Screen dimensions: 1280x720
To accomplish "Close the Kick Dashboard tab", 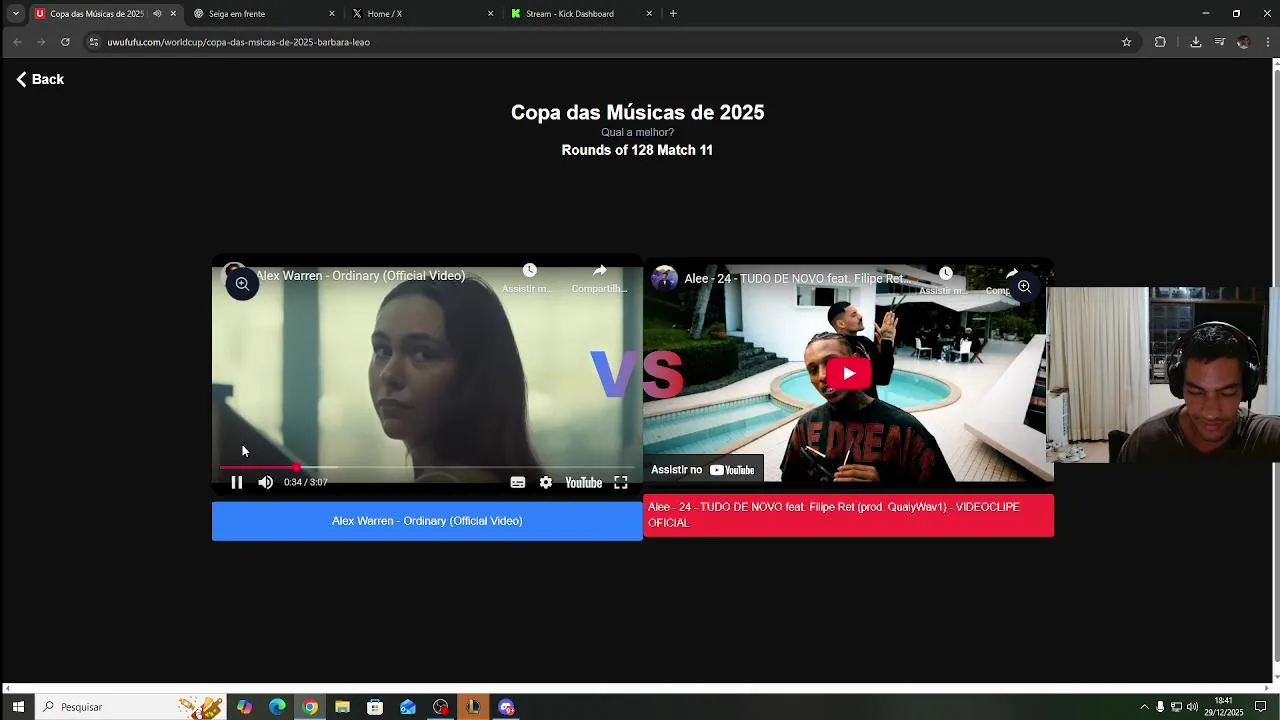I will [x=649, y=14].
